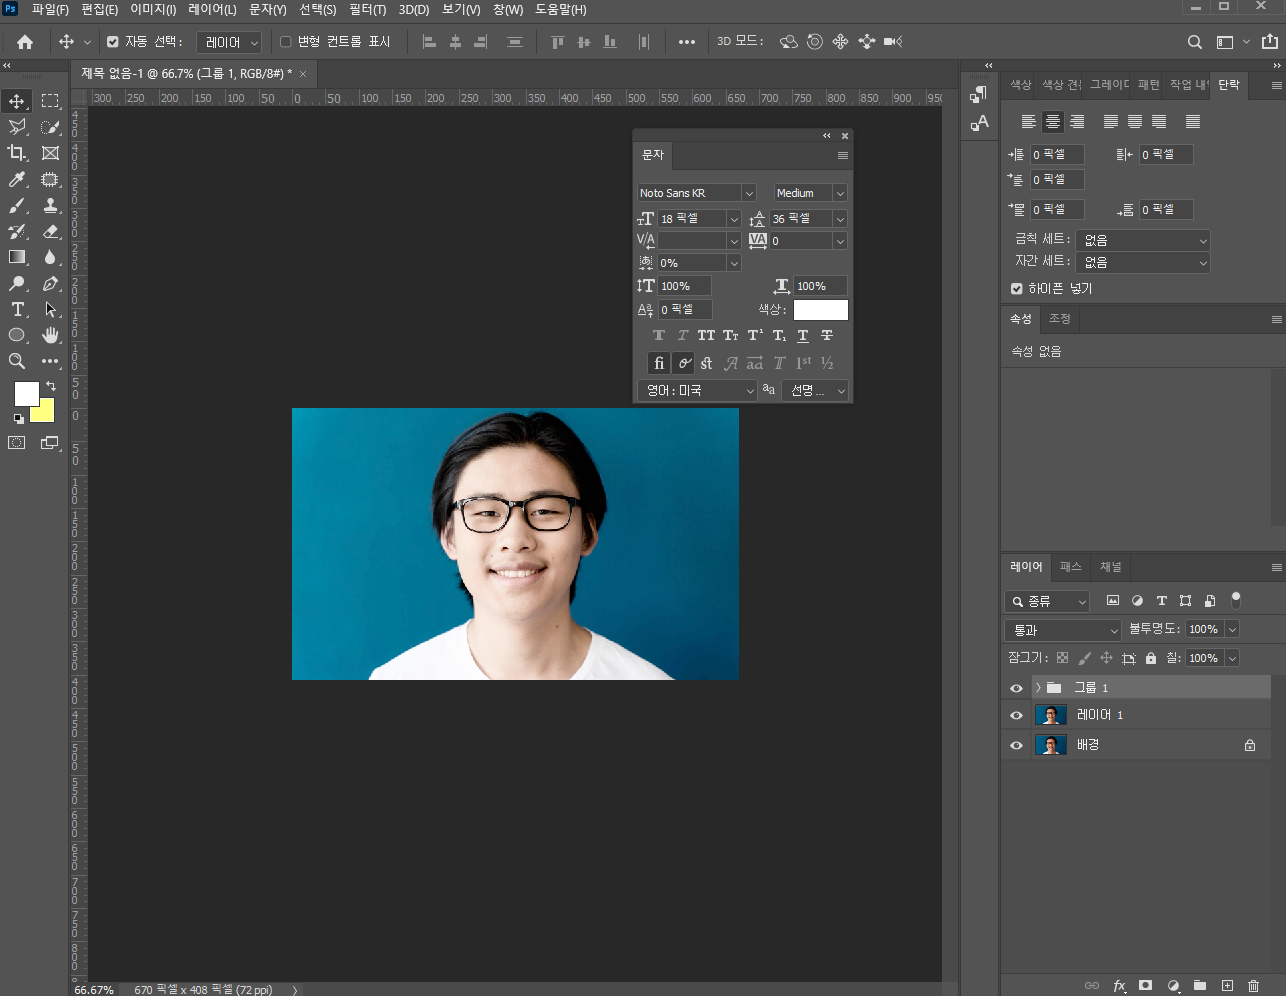
Task: Open the Character panel menu
Action: [843, 156]
